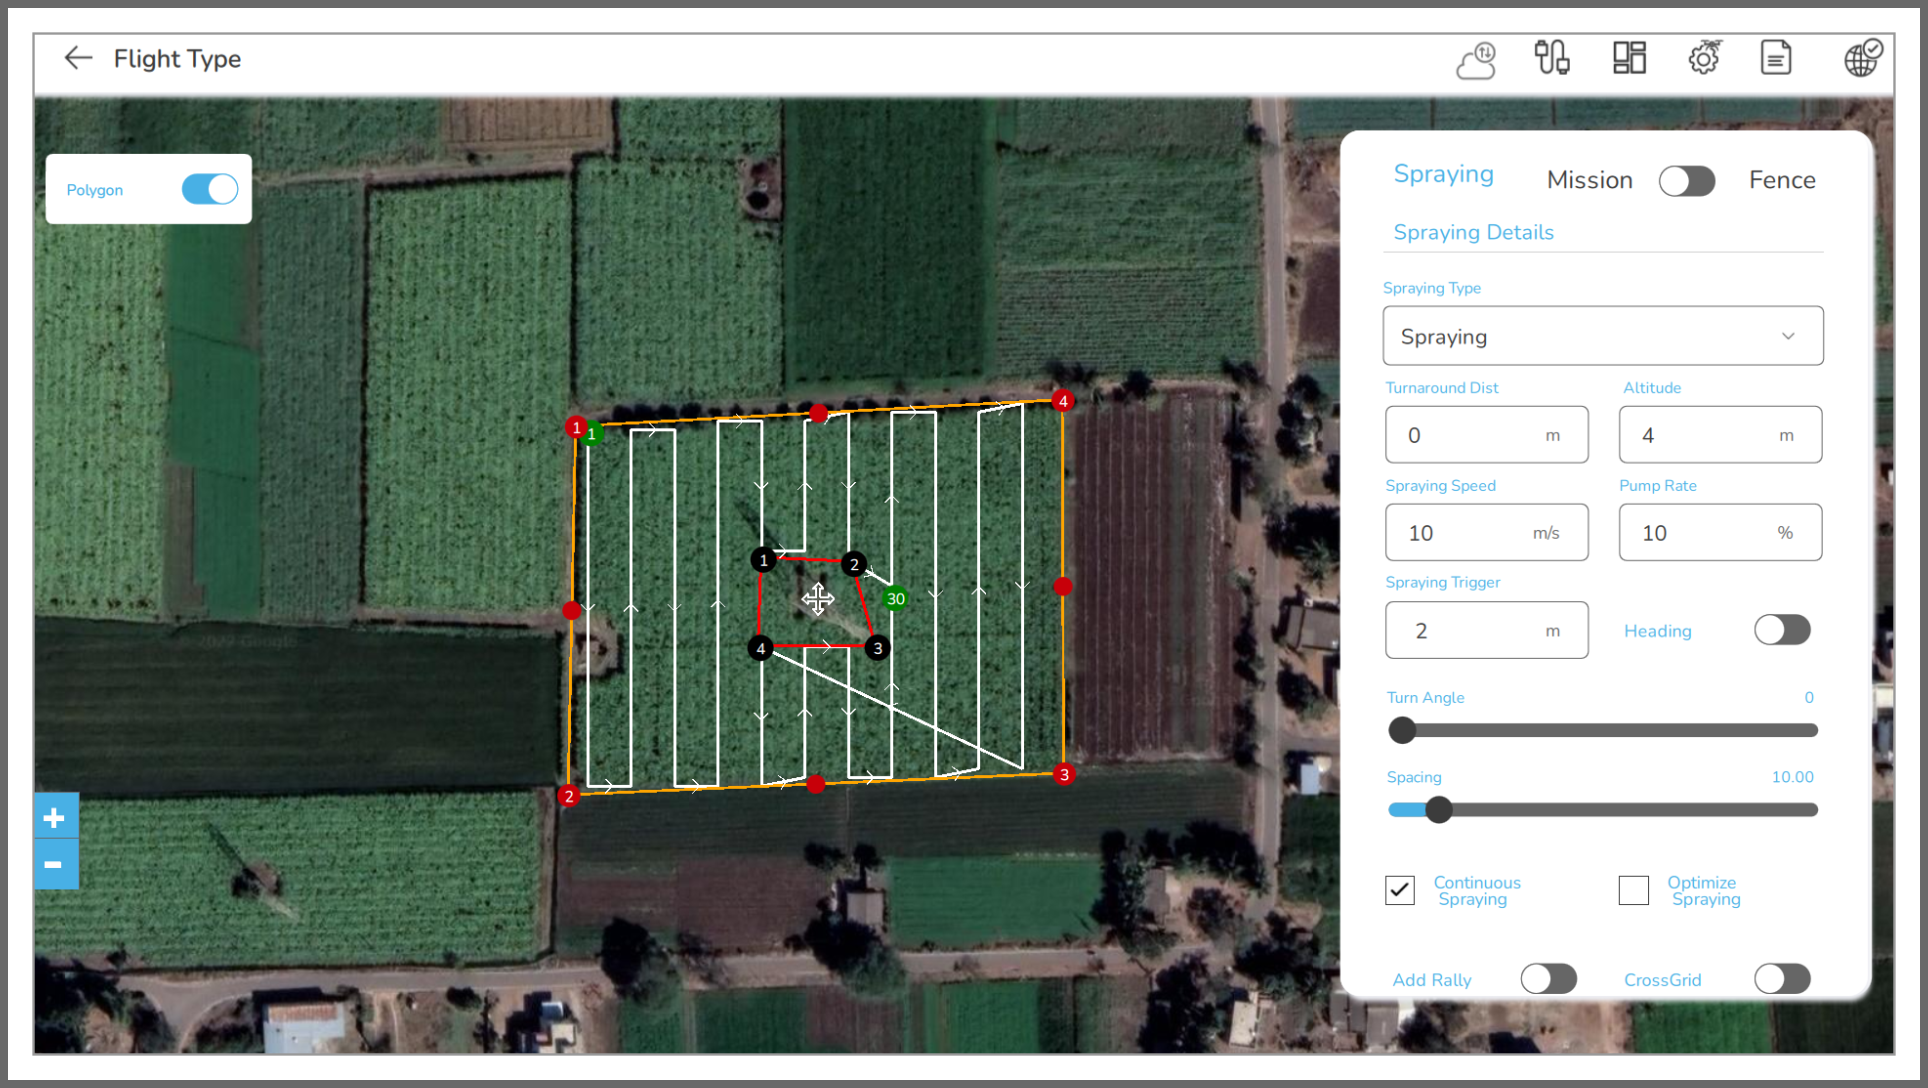The width and height of the screenshot is (1928, 1088).
Task: Zoom out the map with minus button
Action: [x=55, y=865]
